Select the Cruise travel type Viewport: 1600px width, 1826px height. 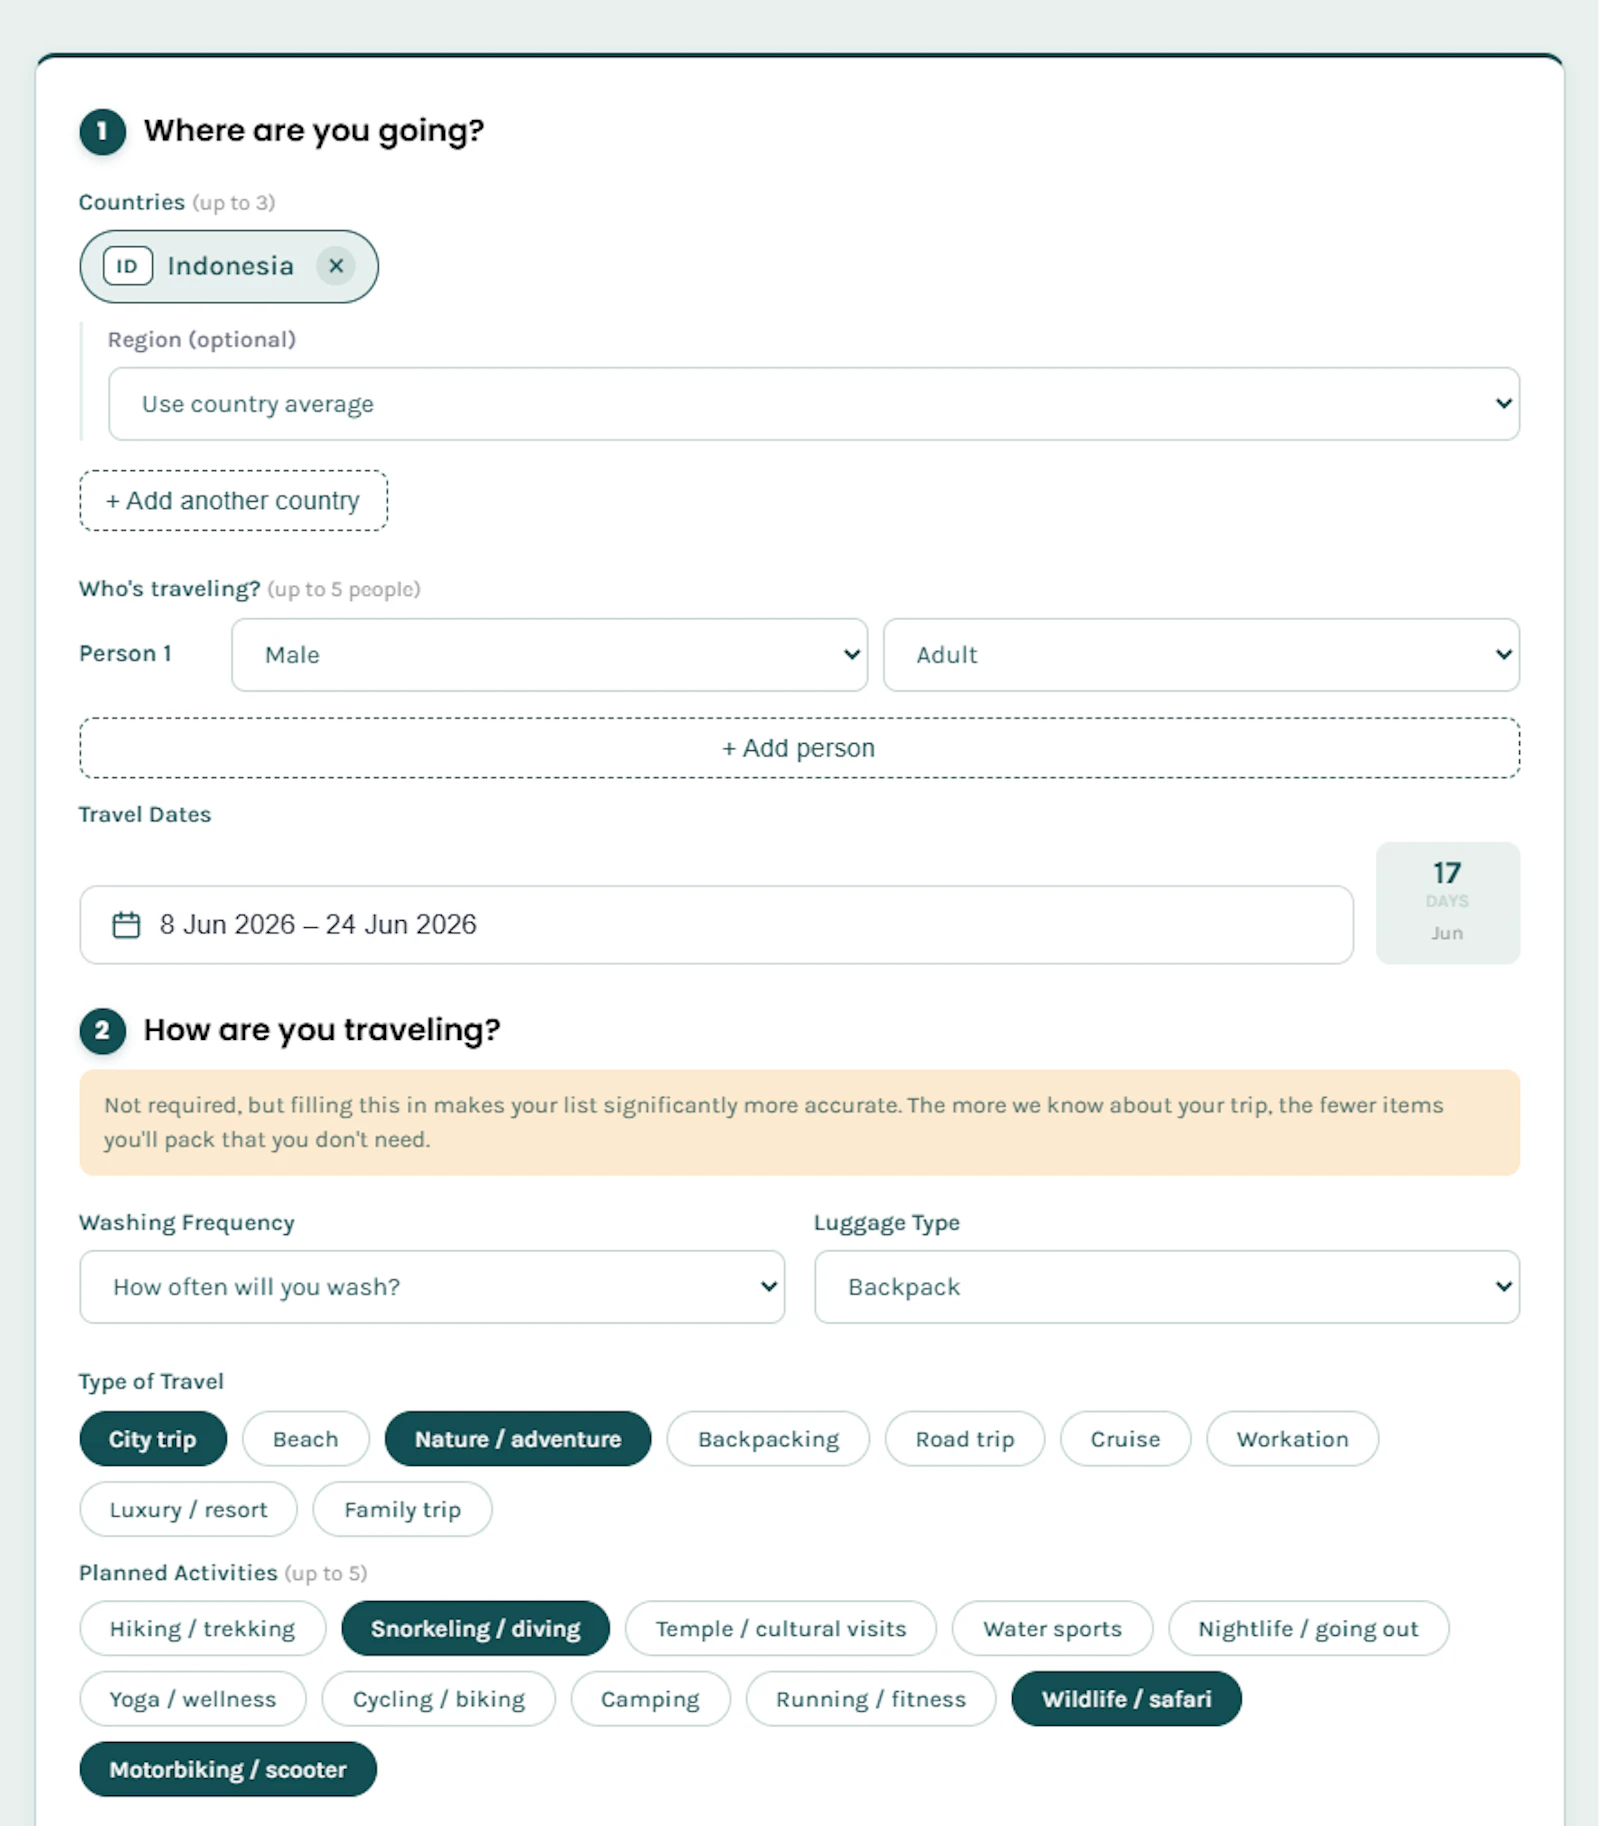[x=1125, y=1439]
